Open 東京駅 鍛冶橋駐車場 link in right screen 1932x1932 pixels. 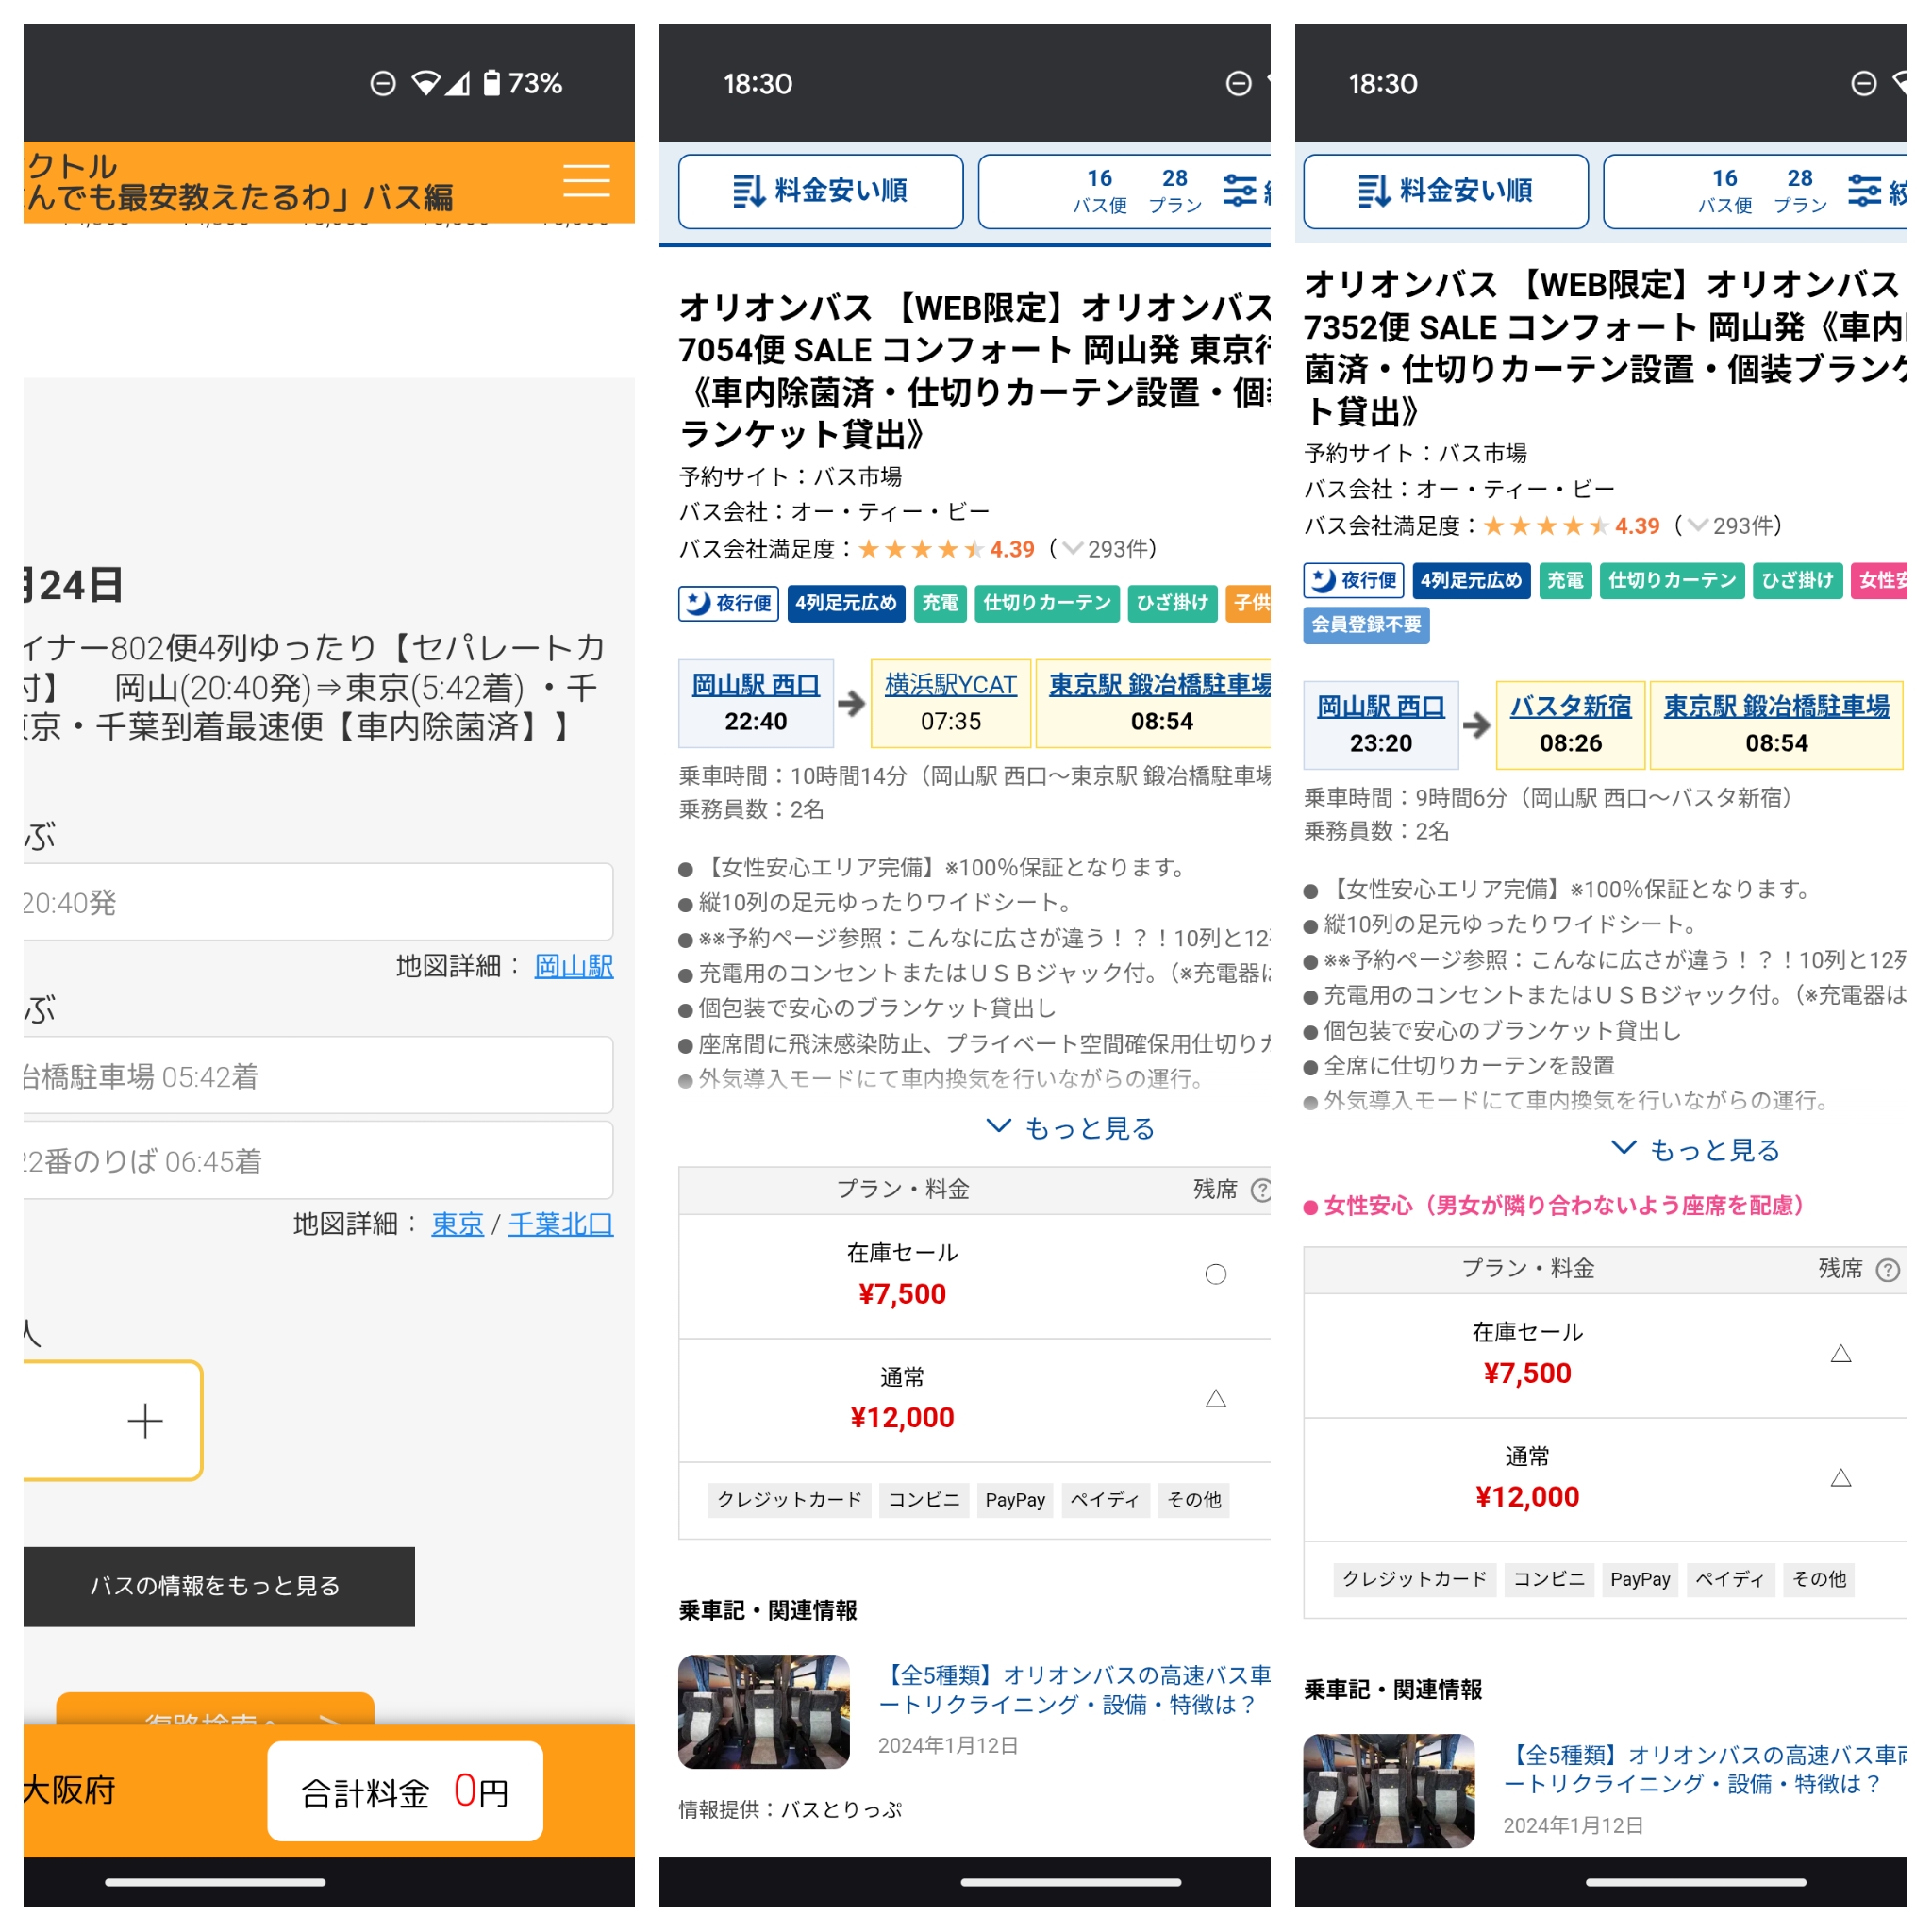click(x=1777, y=707)
